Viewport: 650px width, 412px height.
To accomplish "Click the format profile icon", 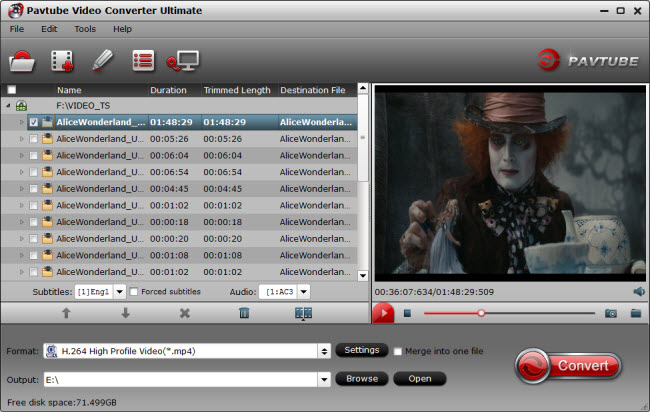I will point(52,351).
